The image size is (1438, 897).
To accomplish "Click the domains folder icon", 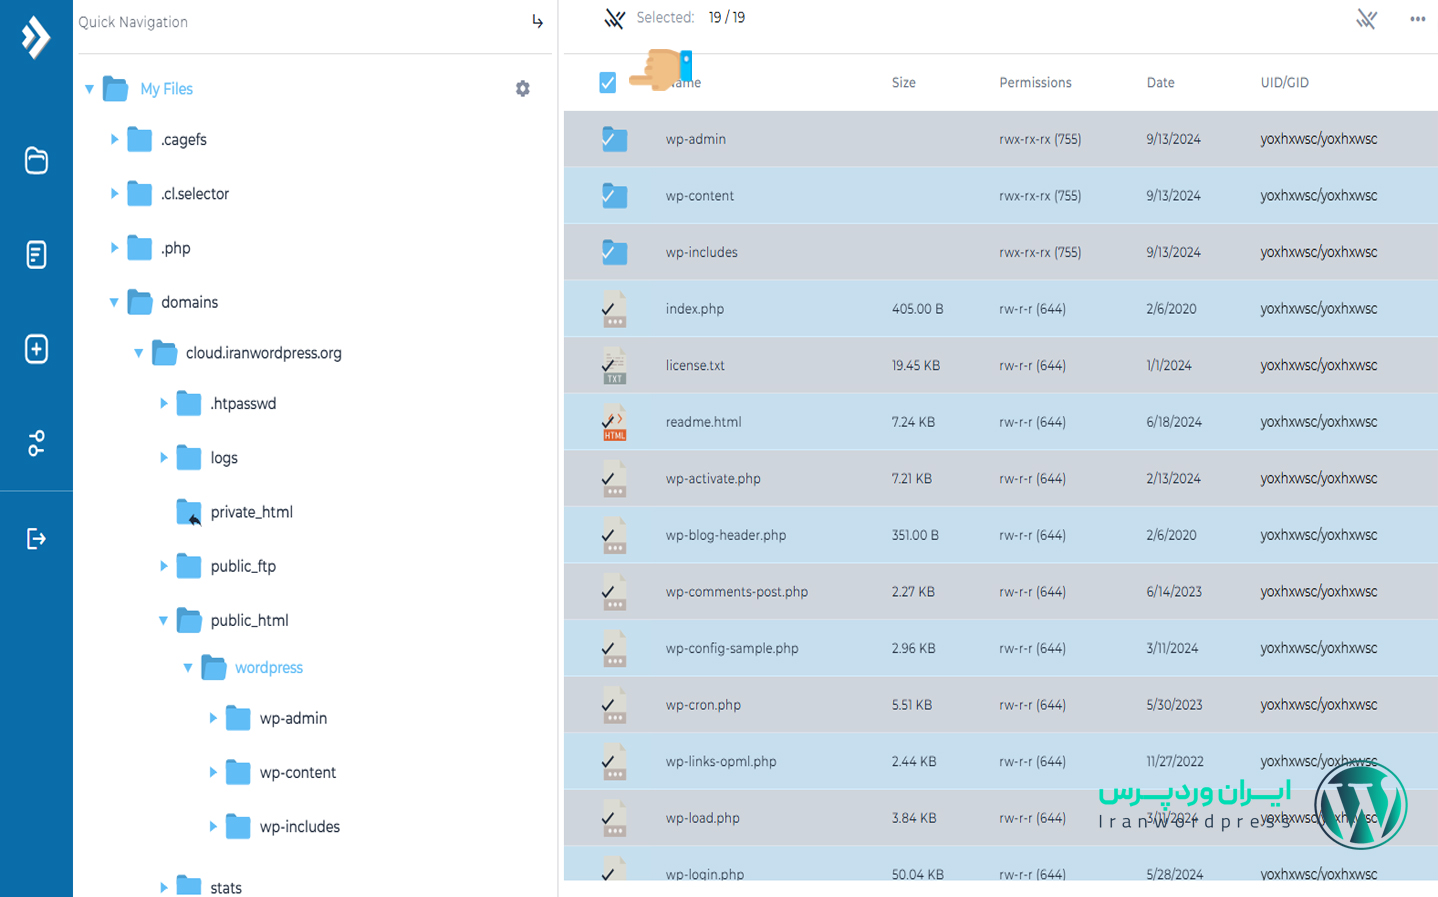I will [140, 302].
